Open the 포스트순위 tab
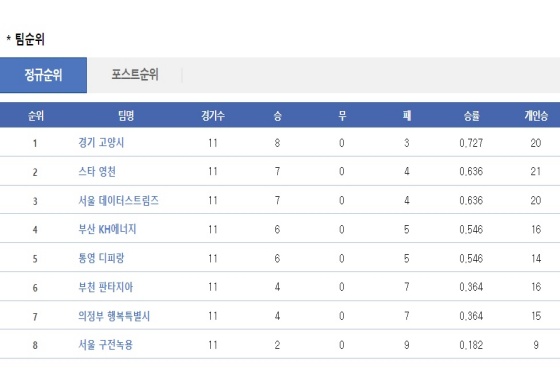The width and height of the screenshot is (560, 372). (135, 75)
